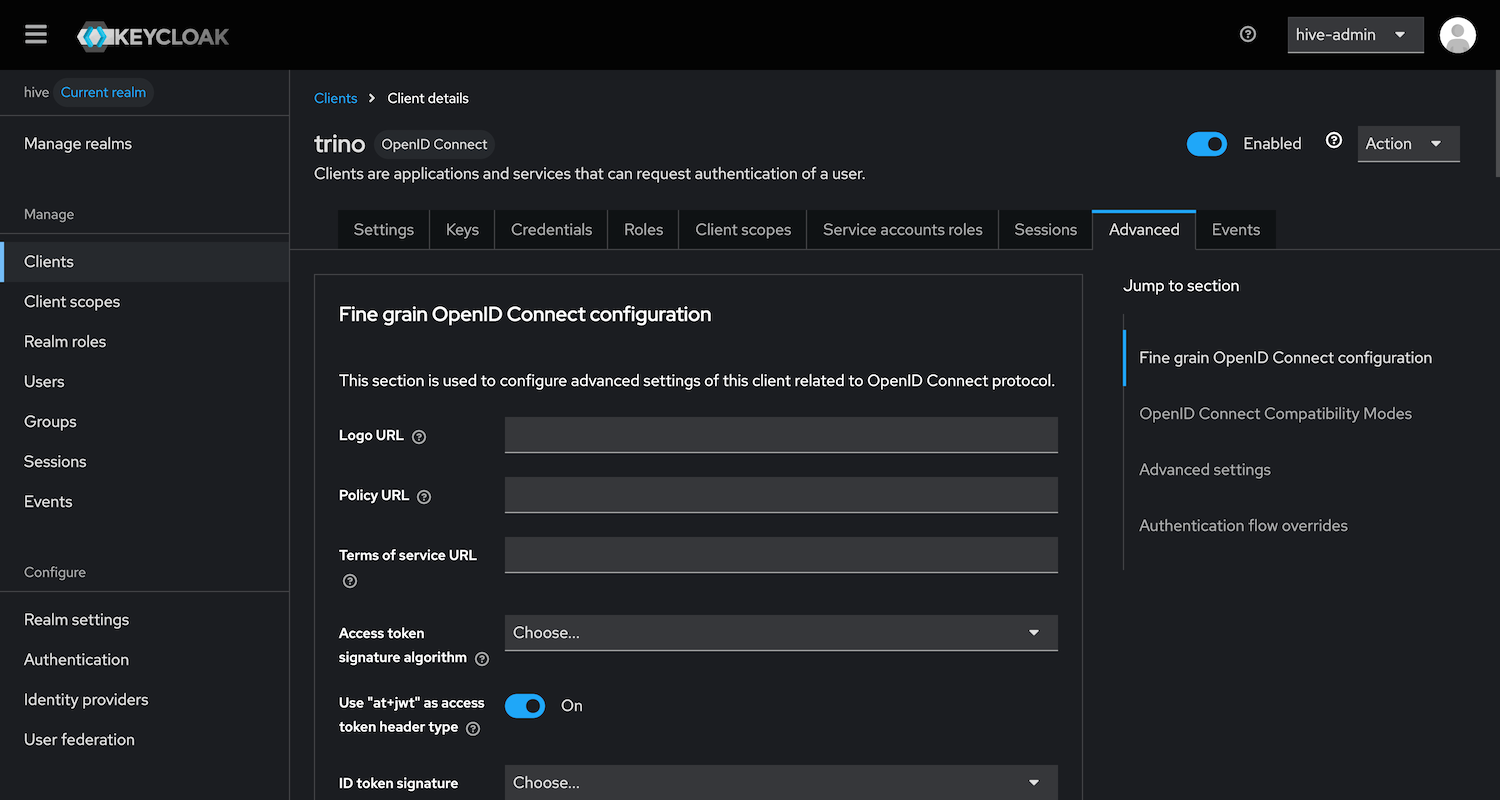Jump to Advanced settings section
The width and height of the screenshot is (1500, 800).
(1204, 470)
